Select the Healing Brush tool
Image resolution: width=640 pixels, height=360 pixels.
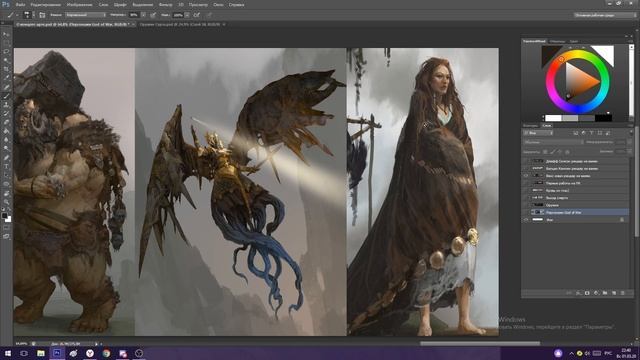tap(6, 87)
